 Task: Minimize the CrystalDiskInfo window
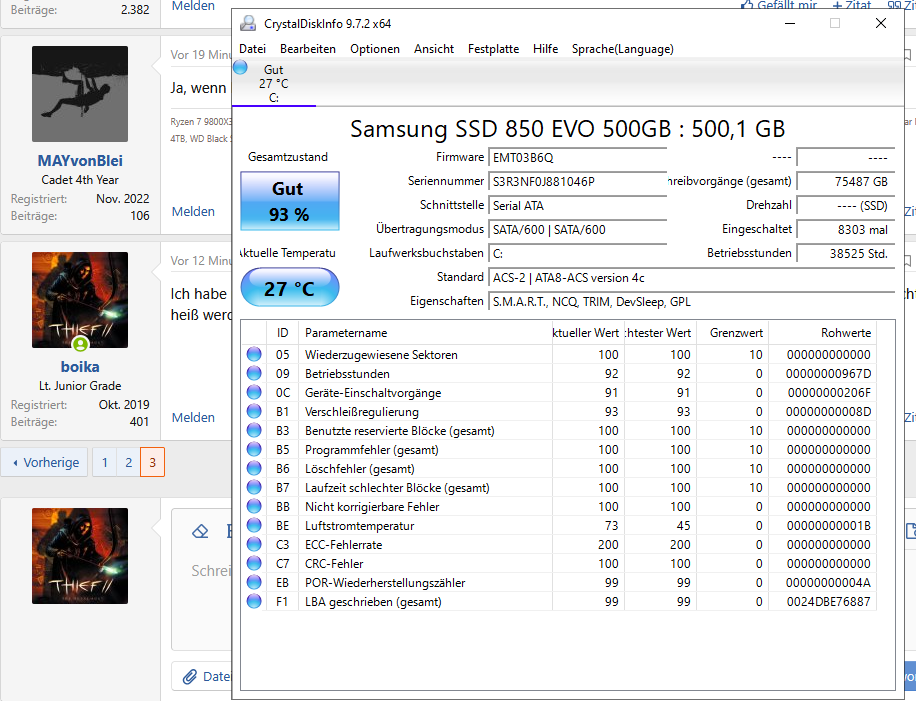tap(790, 23)
